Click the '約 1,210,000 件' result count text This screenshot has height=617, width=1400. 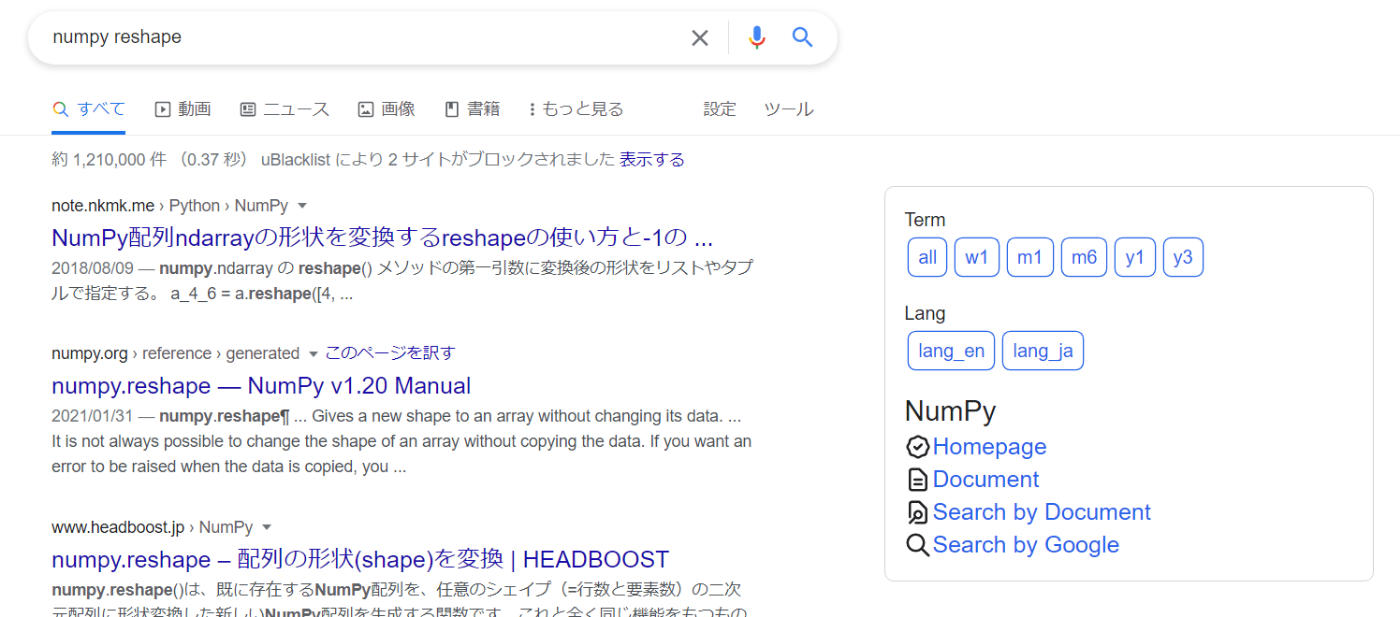[x=111, y=160]
